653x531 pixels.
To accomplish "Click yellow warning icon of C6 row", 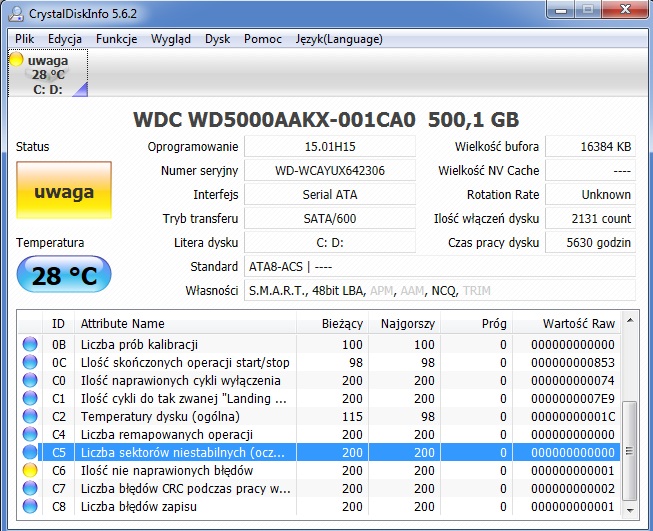I will [x=30, y=470].
